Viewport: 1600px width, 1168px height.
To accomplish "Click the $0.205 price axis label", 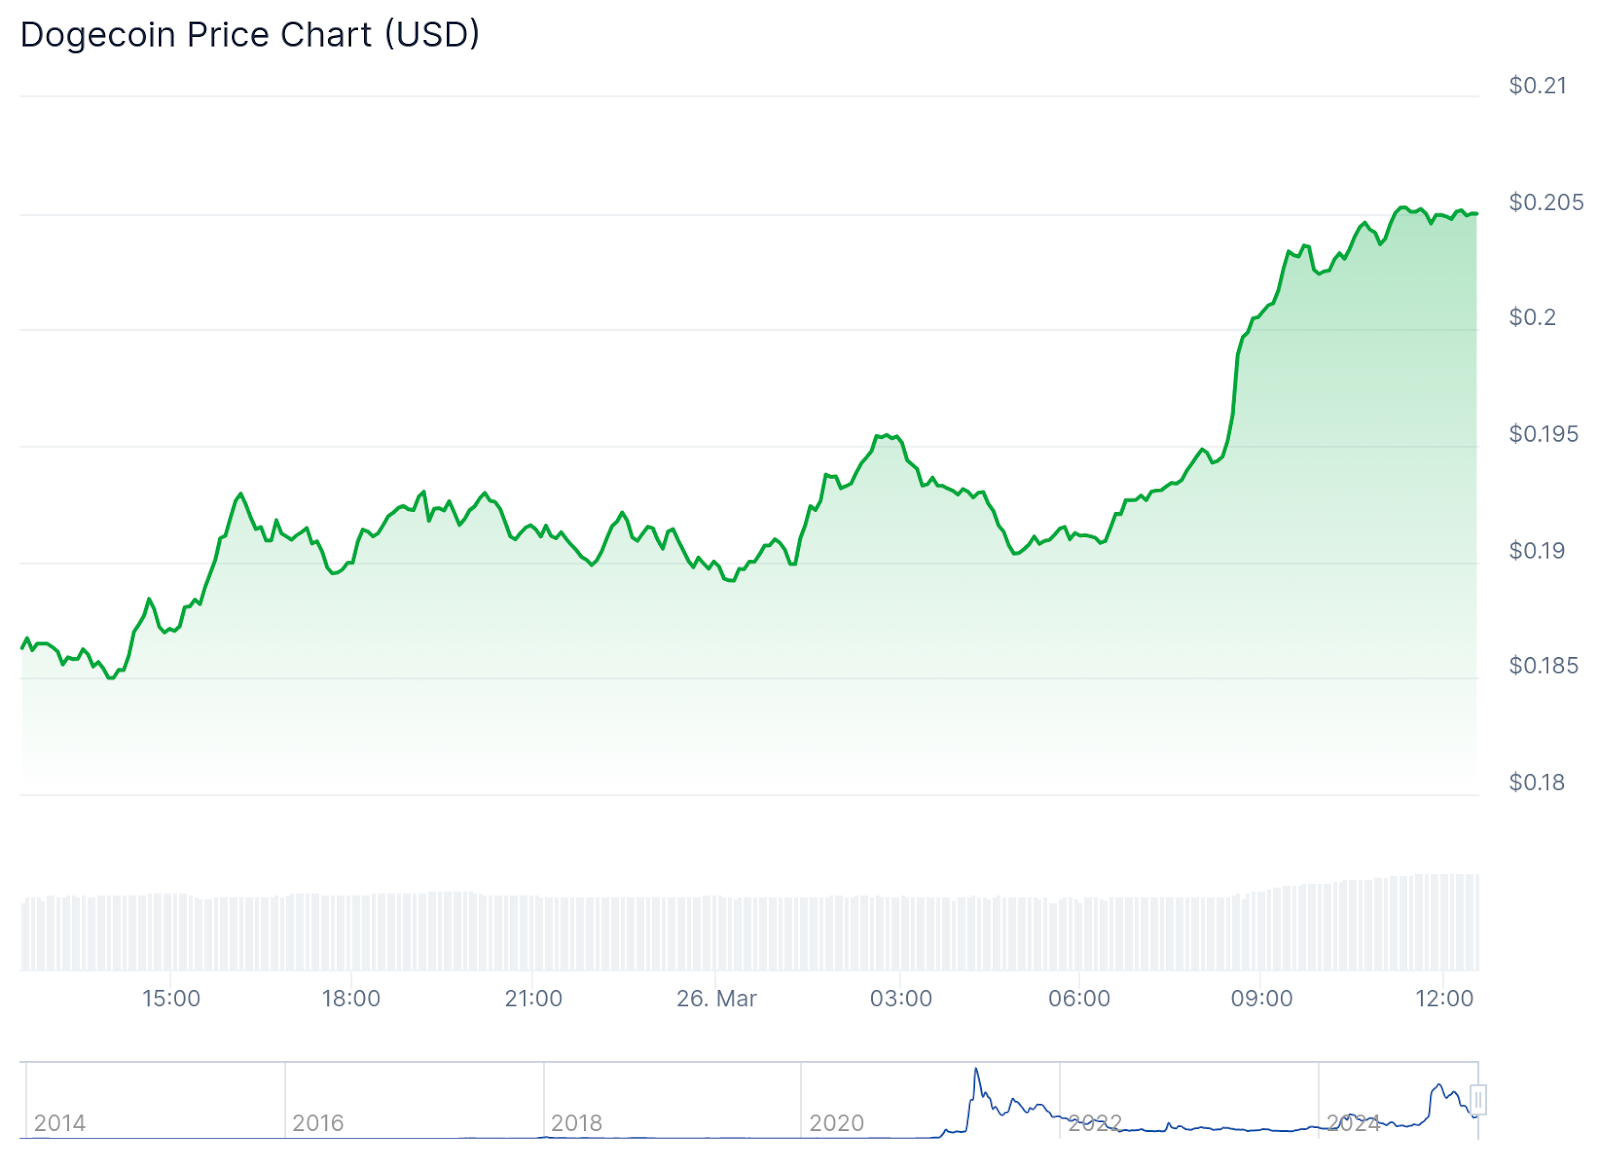I will tap(1546, 202).
